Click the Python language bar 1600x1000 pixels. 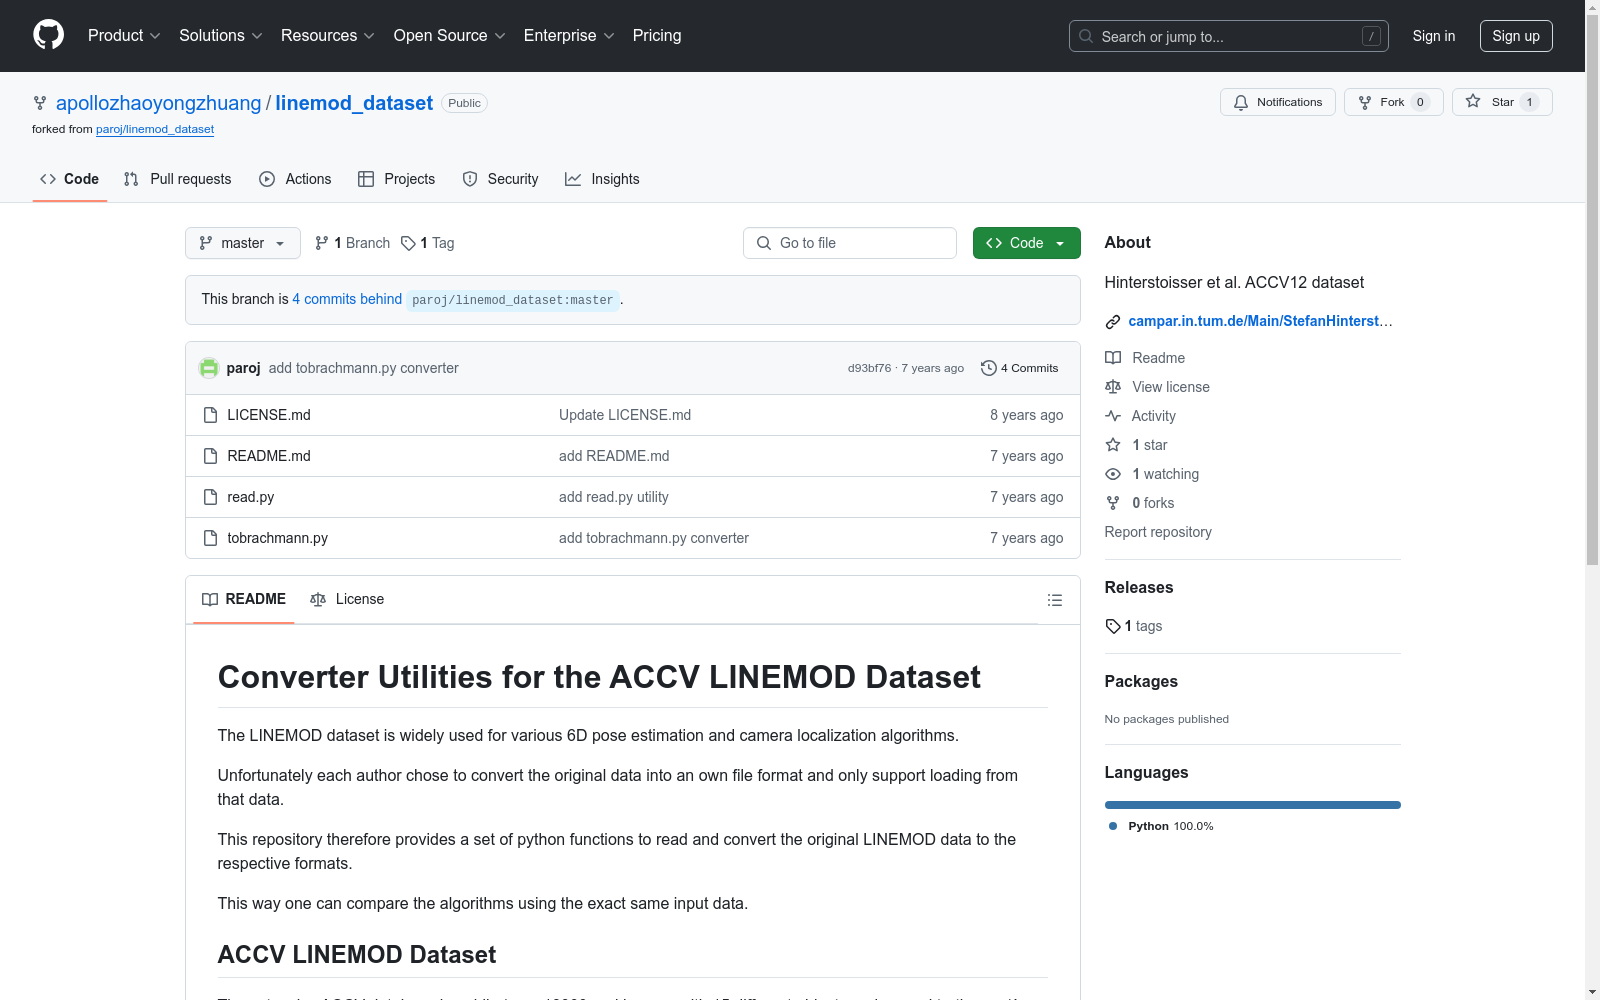coord(1252,804)
